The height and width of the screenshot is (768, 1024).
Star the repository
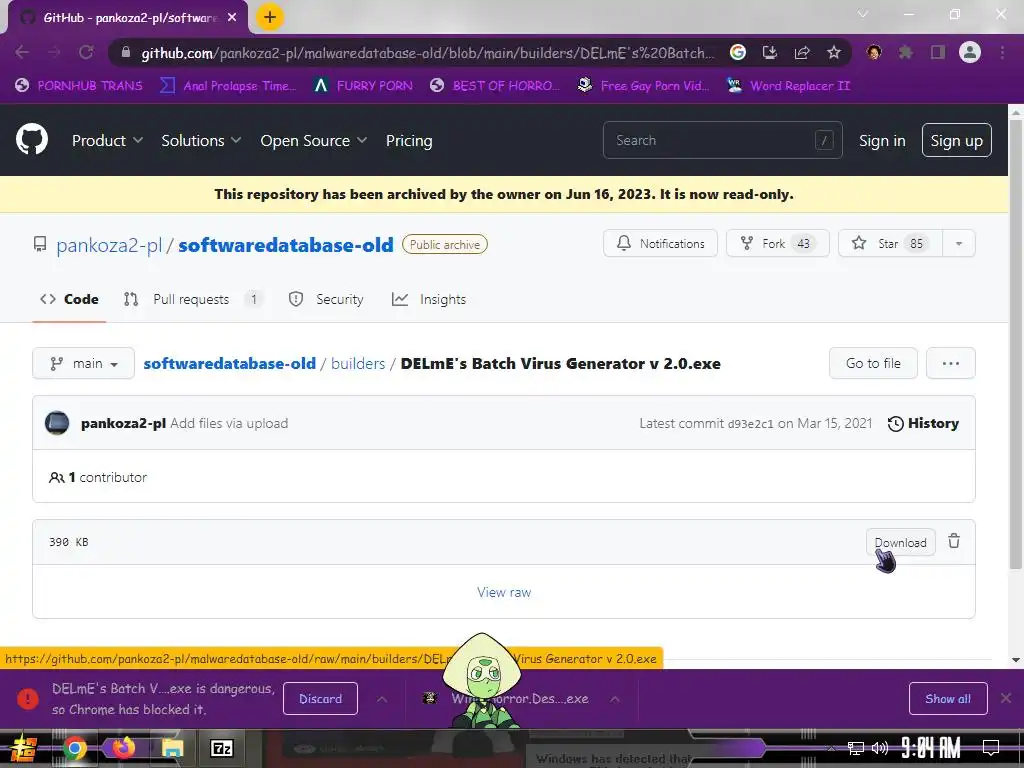coord(889,243)
